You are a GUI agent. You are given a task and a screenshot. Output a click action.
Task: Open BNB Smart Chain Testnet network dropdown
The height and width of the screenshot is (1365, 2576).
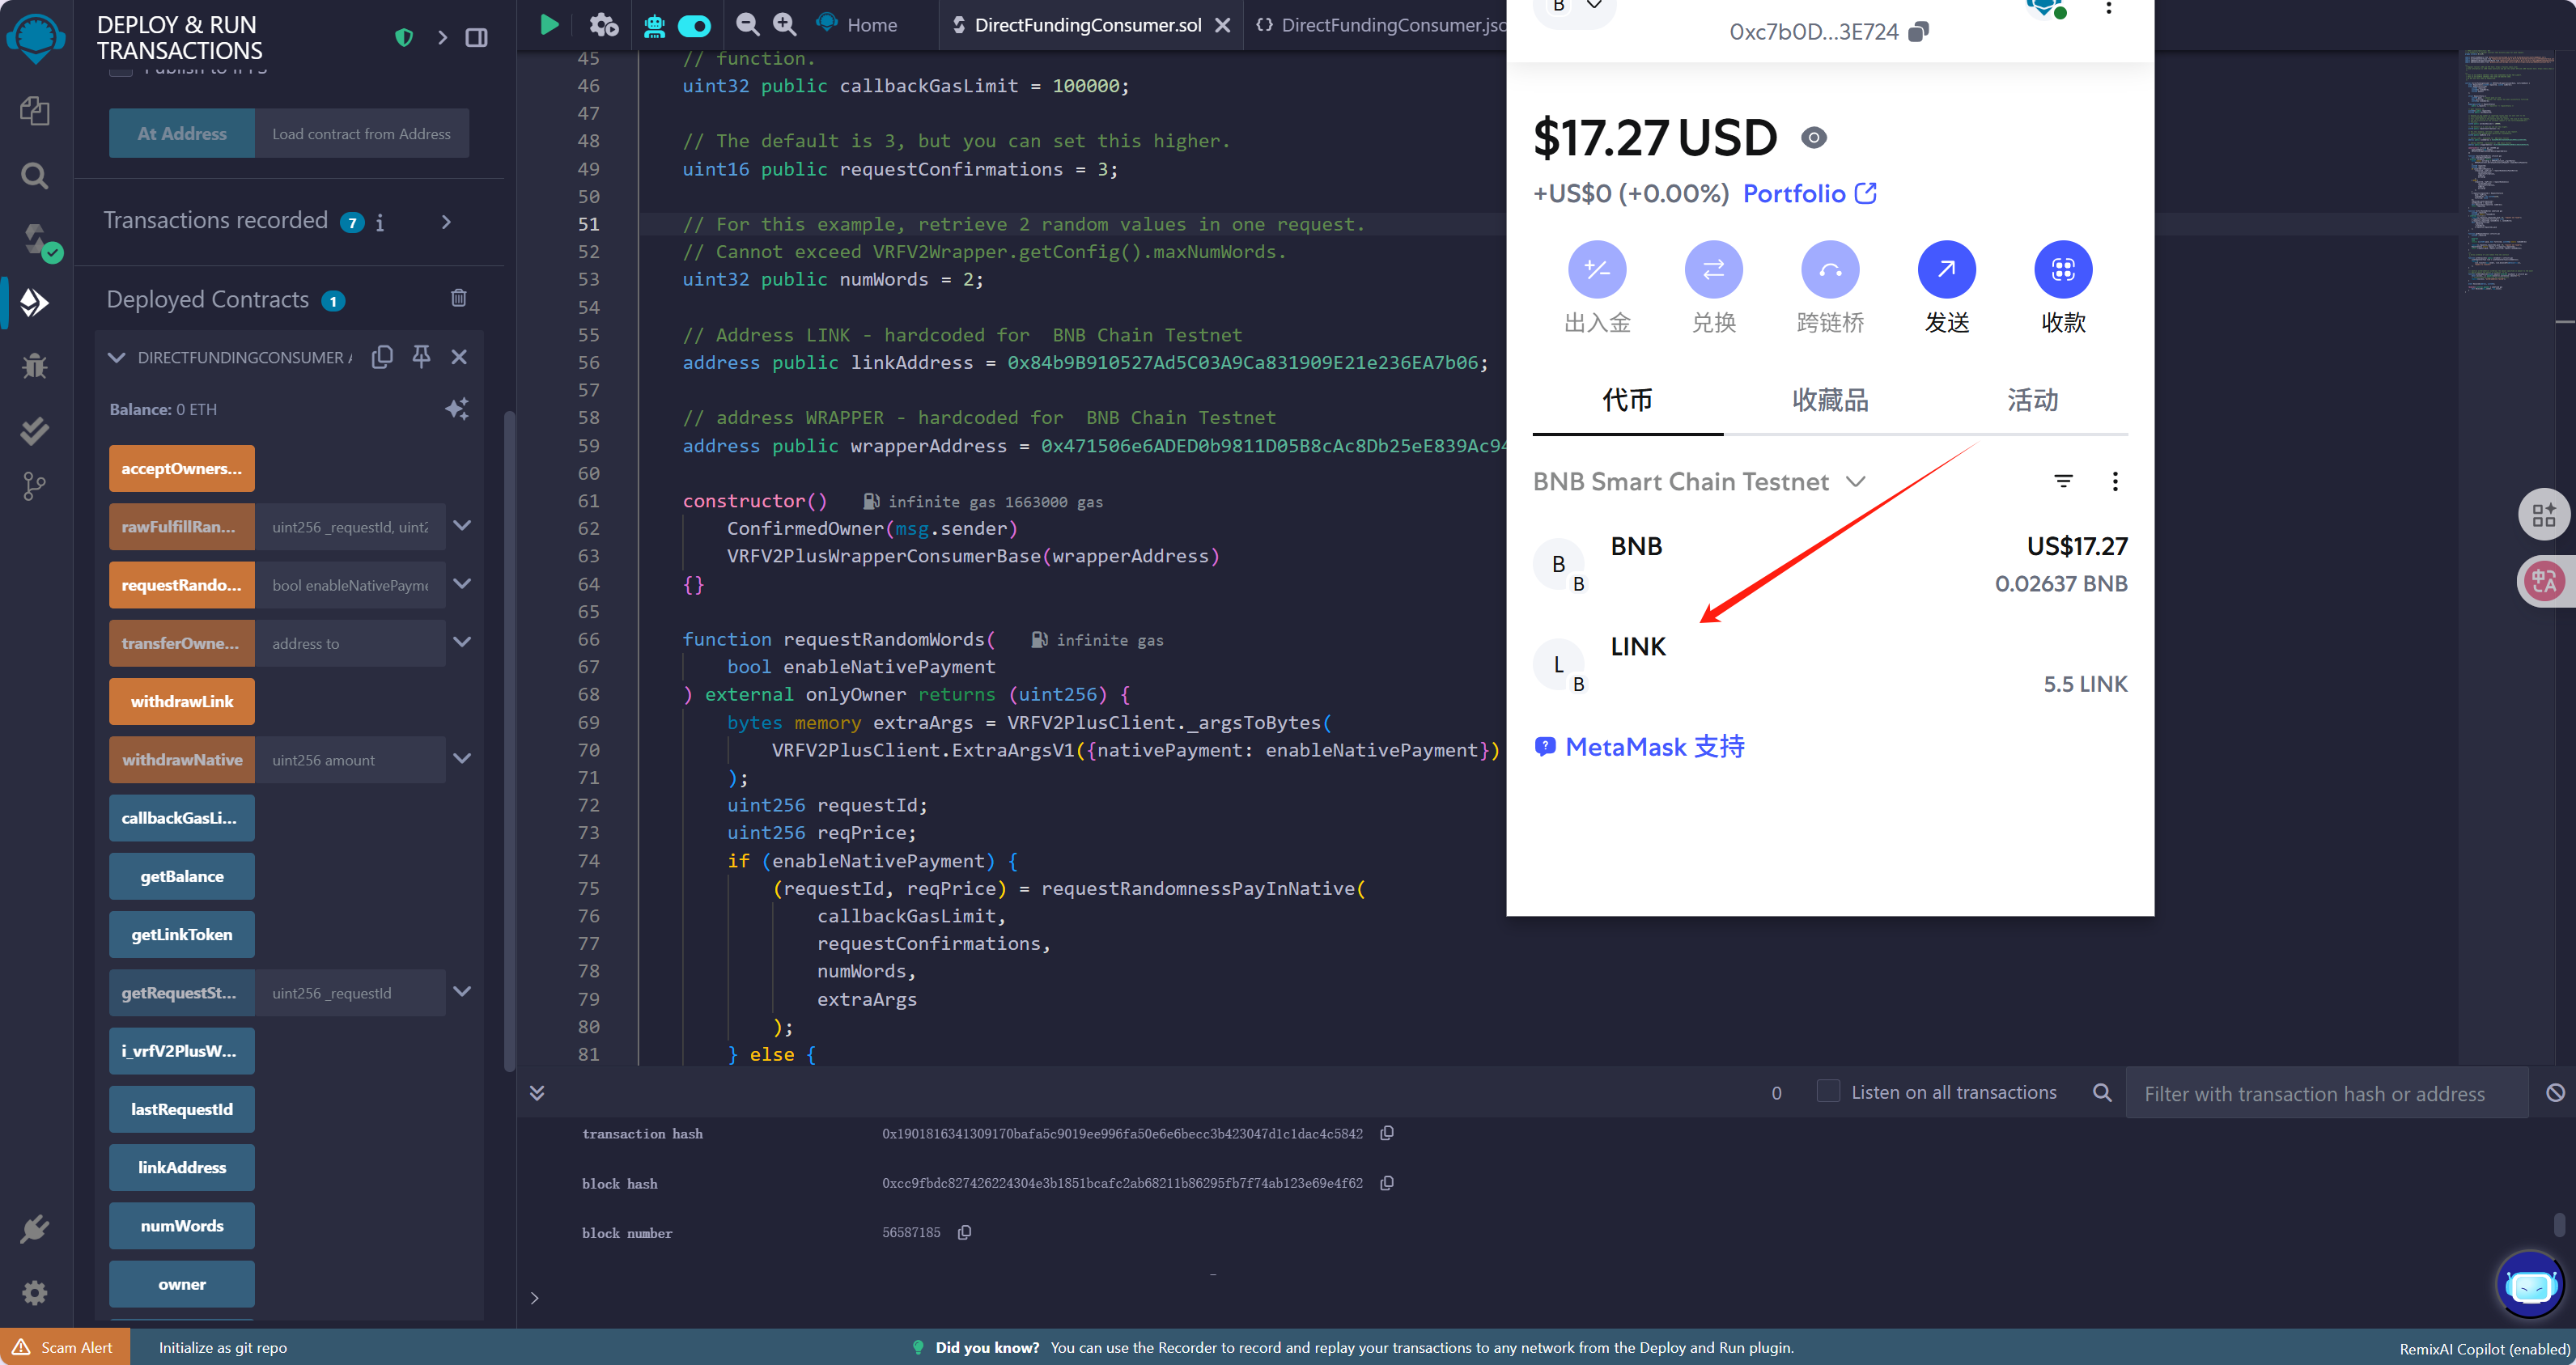[x=1700, y=481]
